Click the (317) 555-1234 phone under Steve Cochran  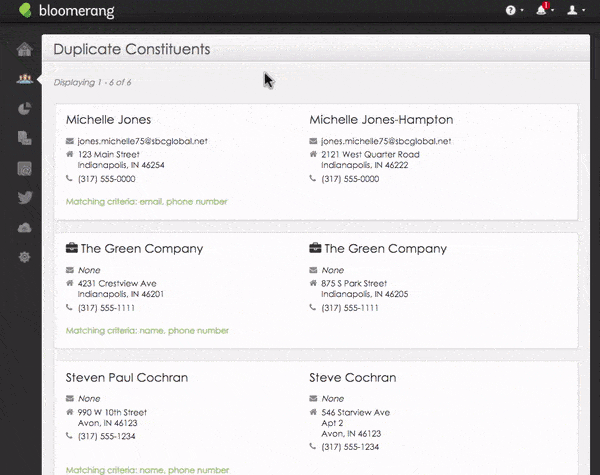pyautogui.click(x=350, y=447)
